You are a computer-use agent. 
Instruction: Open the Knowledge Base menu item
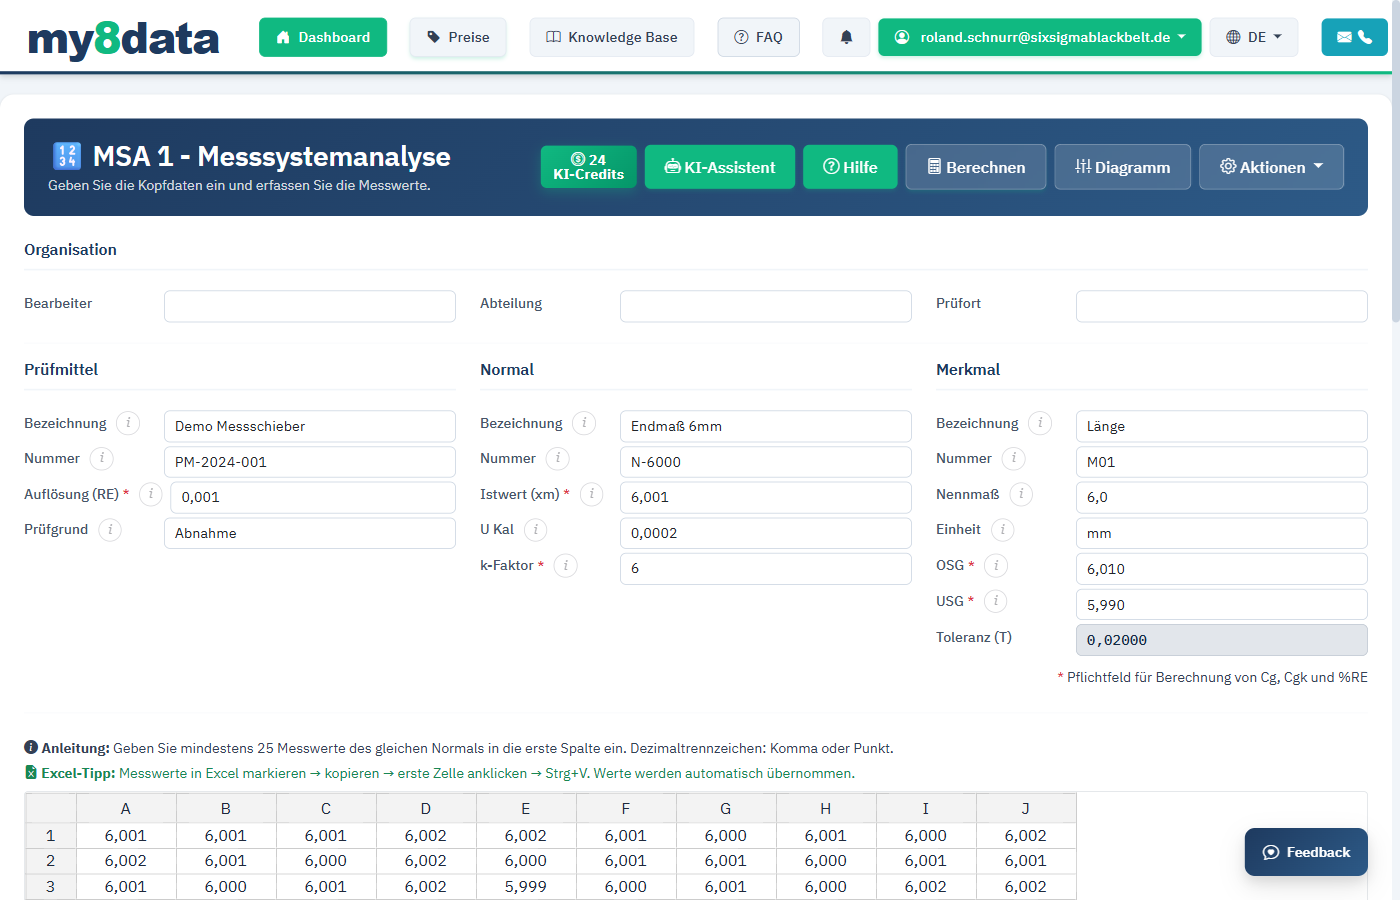tap(612, 37)
